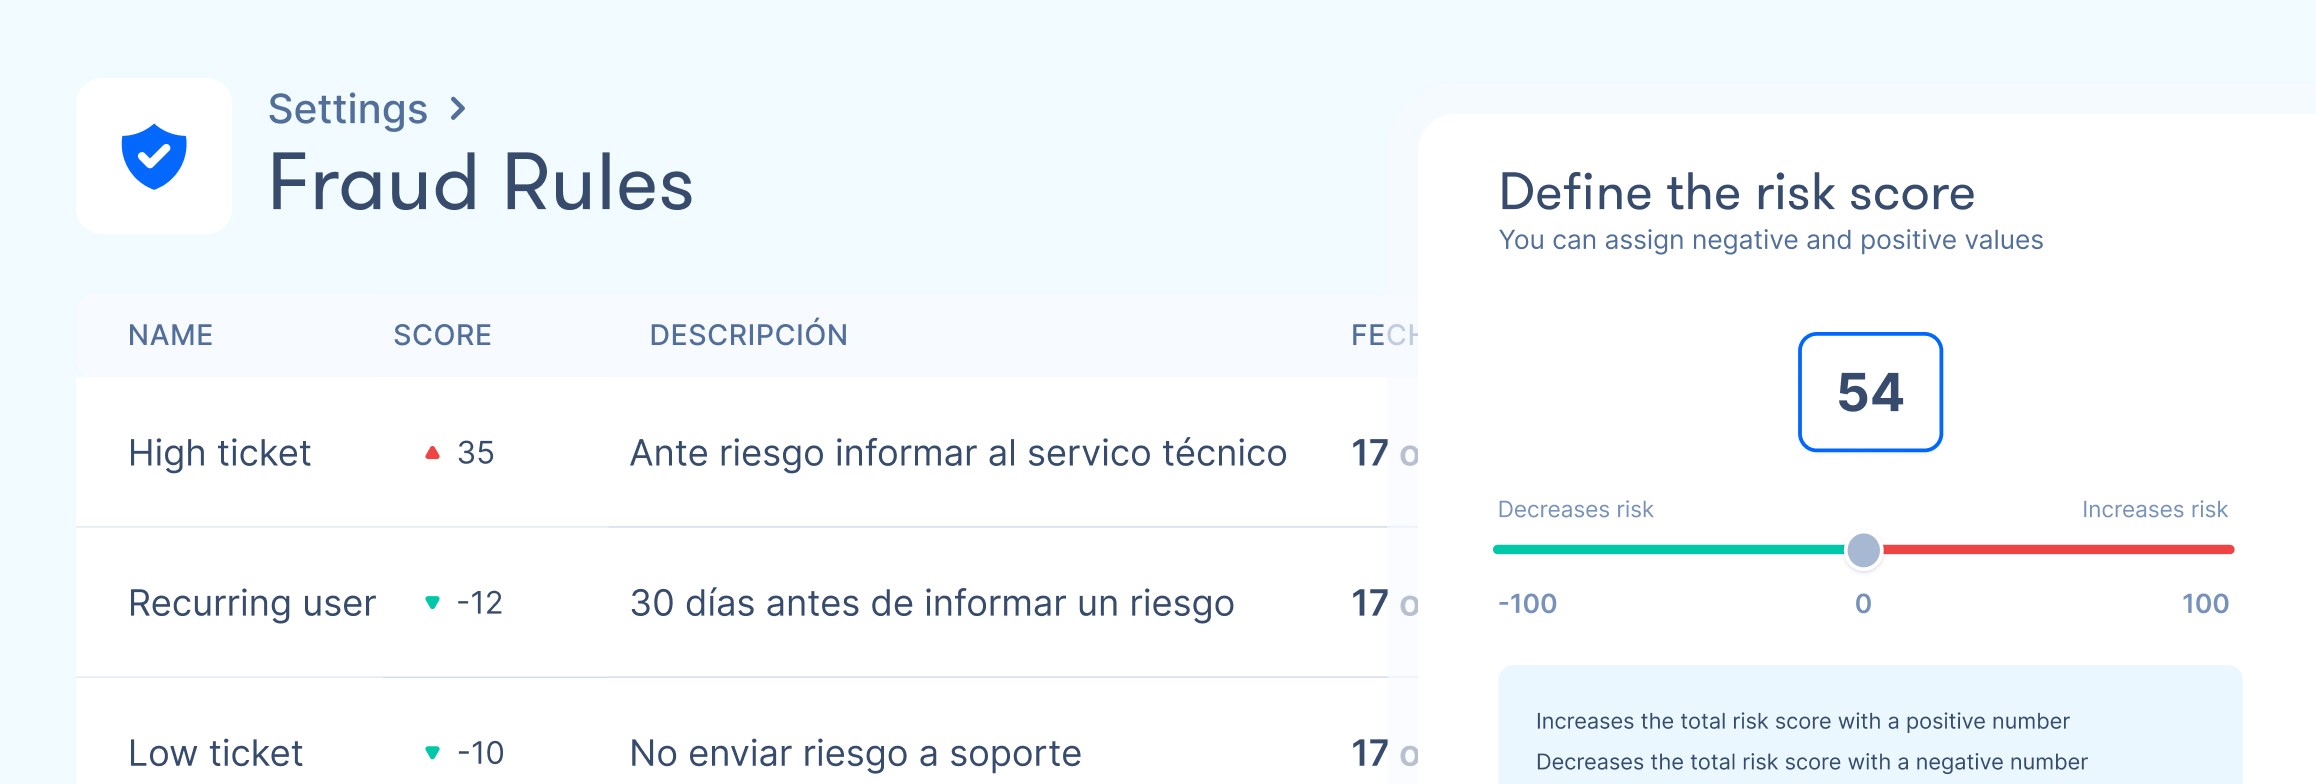Click the date cell in Low ticket row

tap(1384, 753)
